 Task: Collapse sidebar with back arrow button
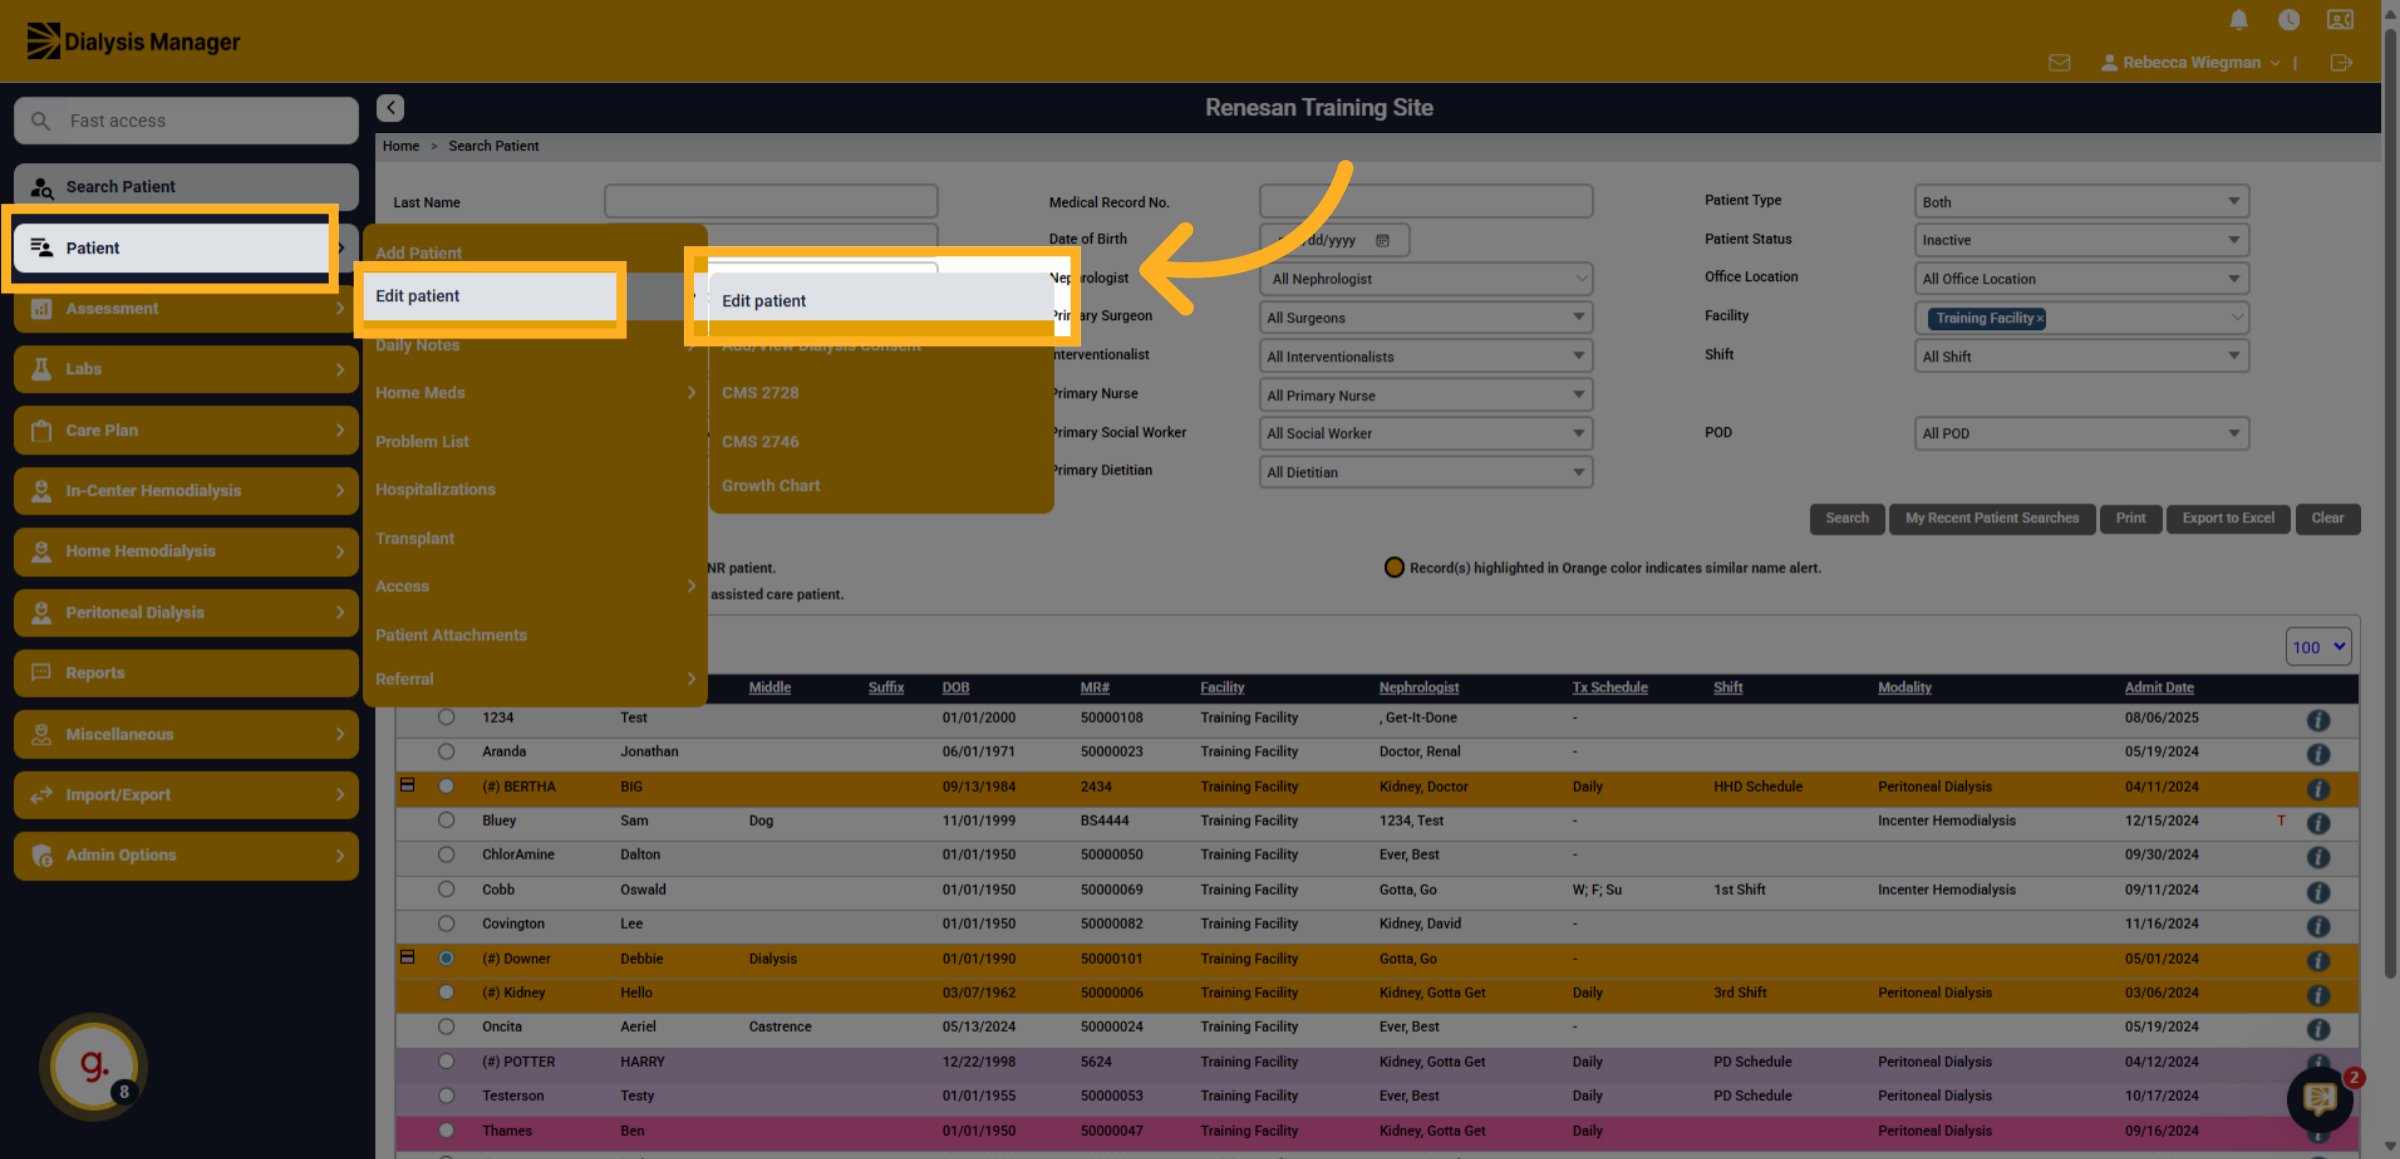tap(390, 107)
